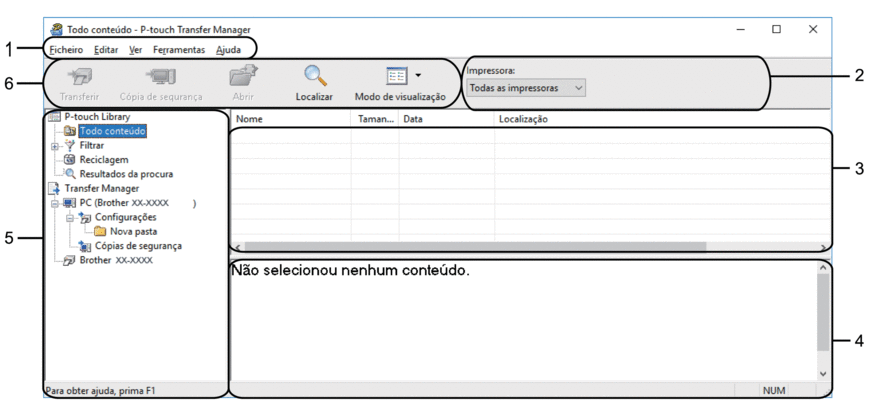The image size is (881, 416).
Task: Click the Abrir toolbar icon
Action: [243, 75]
